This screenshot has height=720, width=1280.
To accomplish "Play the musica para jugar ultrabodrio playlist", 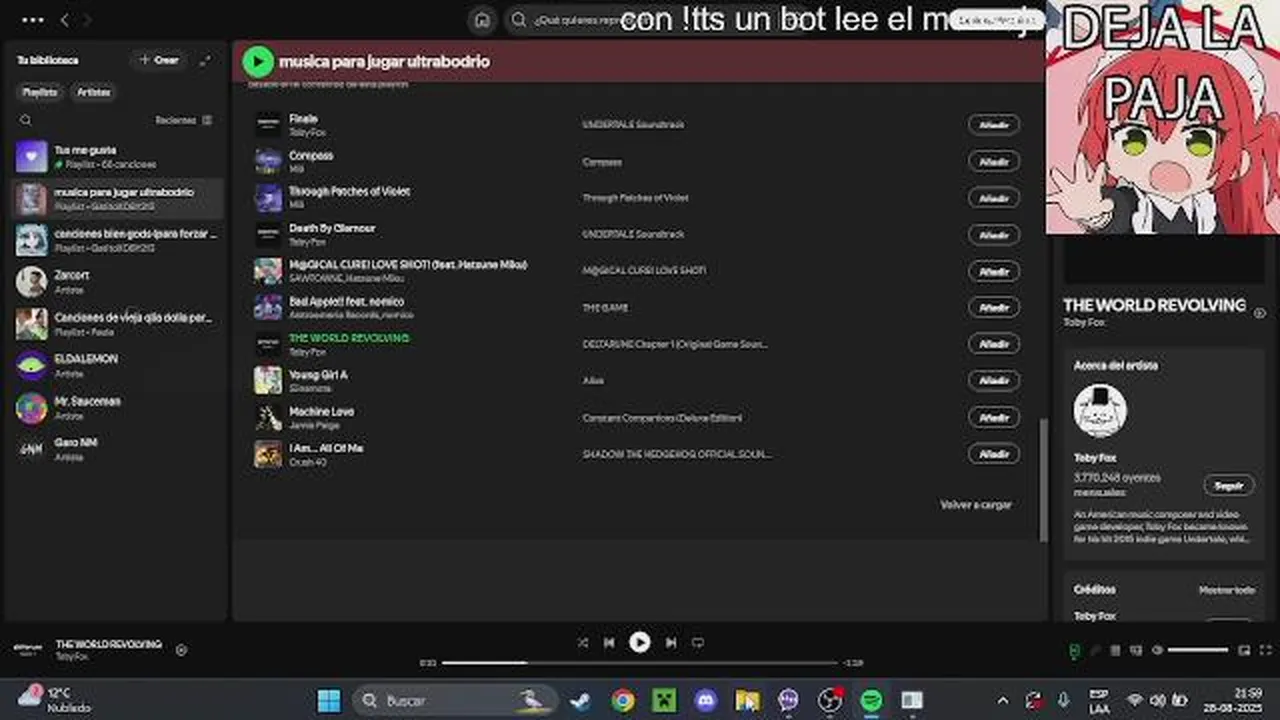I will [x=258, y=61].
